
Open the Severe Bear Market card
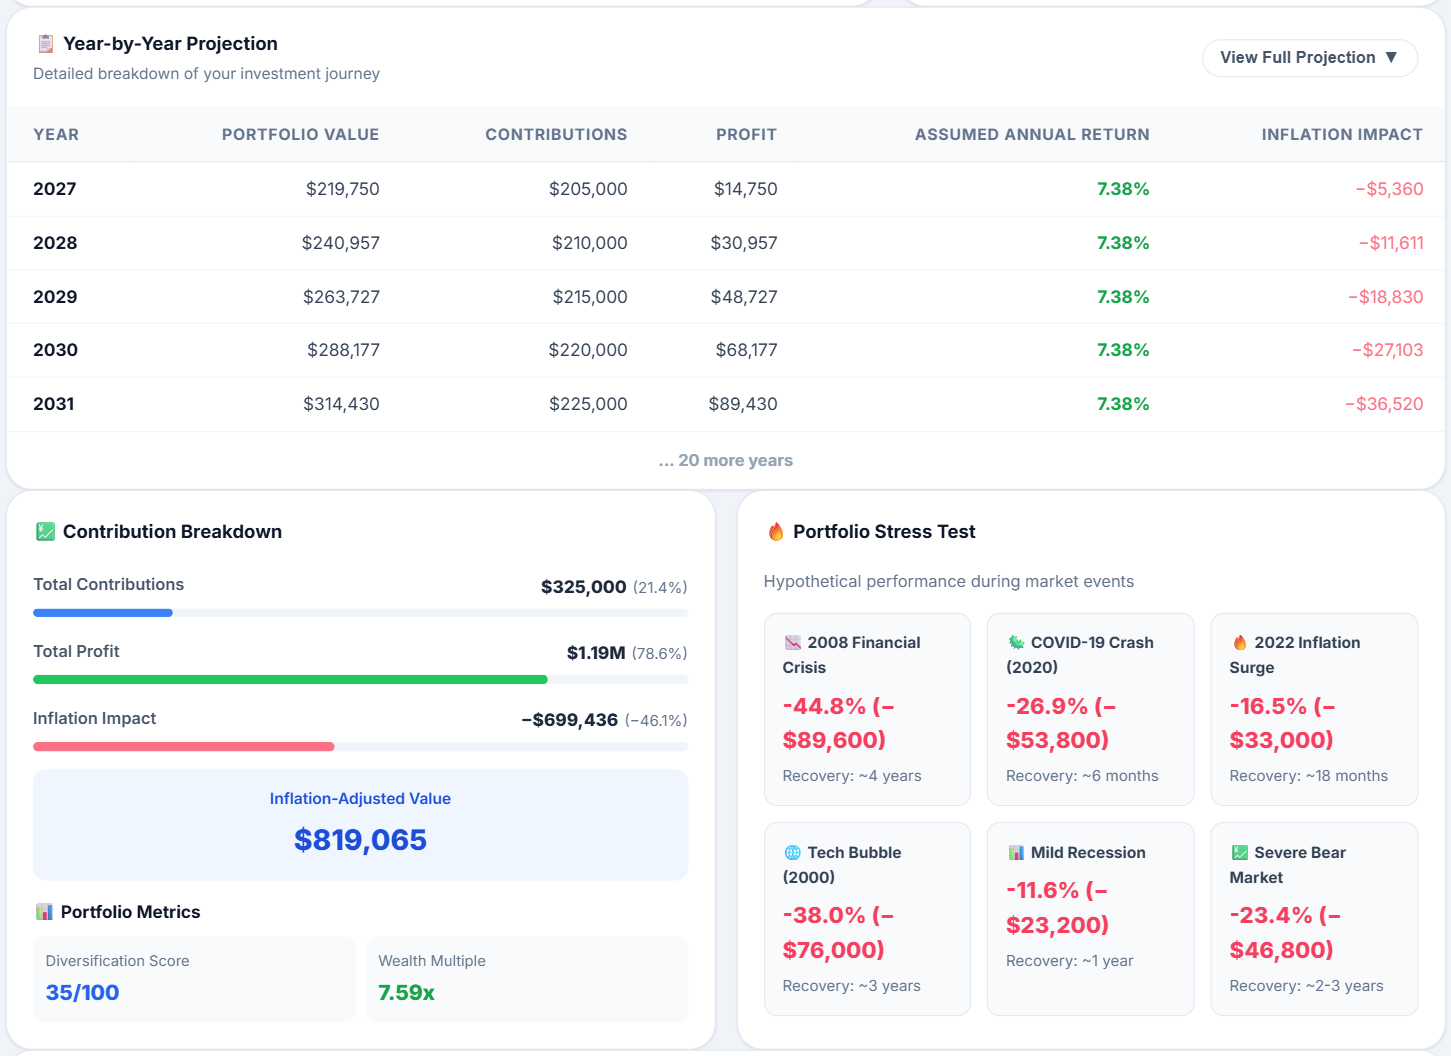(x=1314, y=919)
